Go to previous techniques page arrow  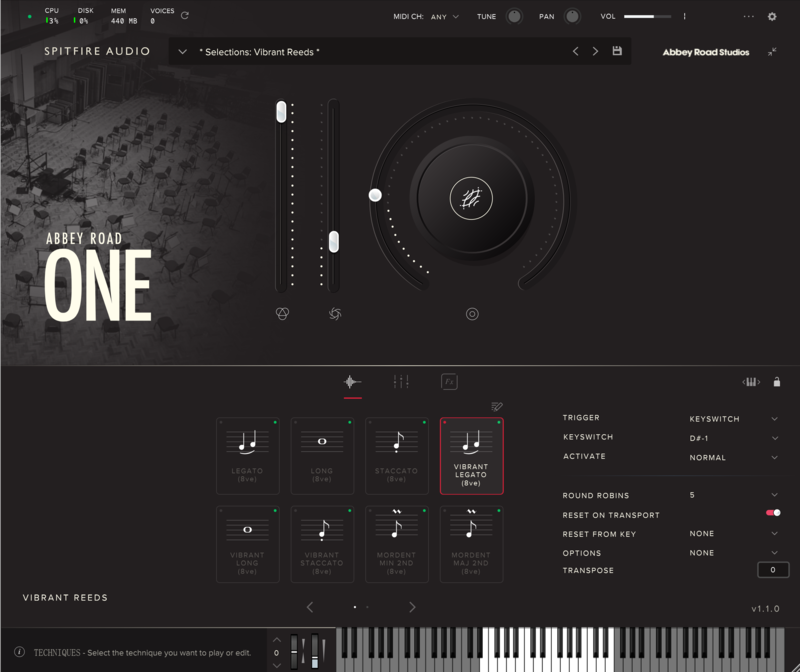pyautogui.click(x=310, y=607)
